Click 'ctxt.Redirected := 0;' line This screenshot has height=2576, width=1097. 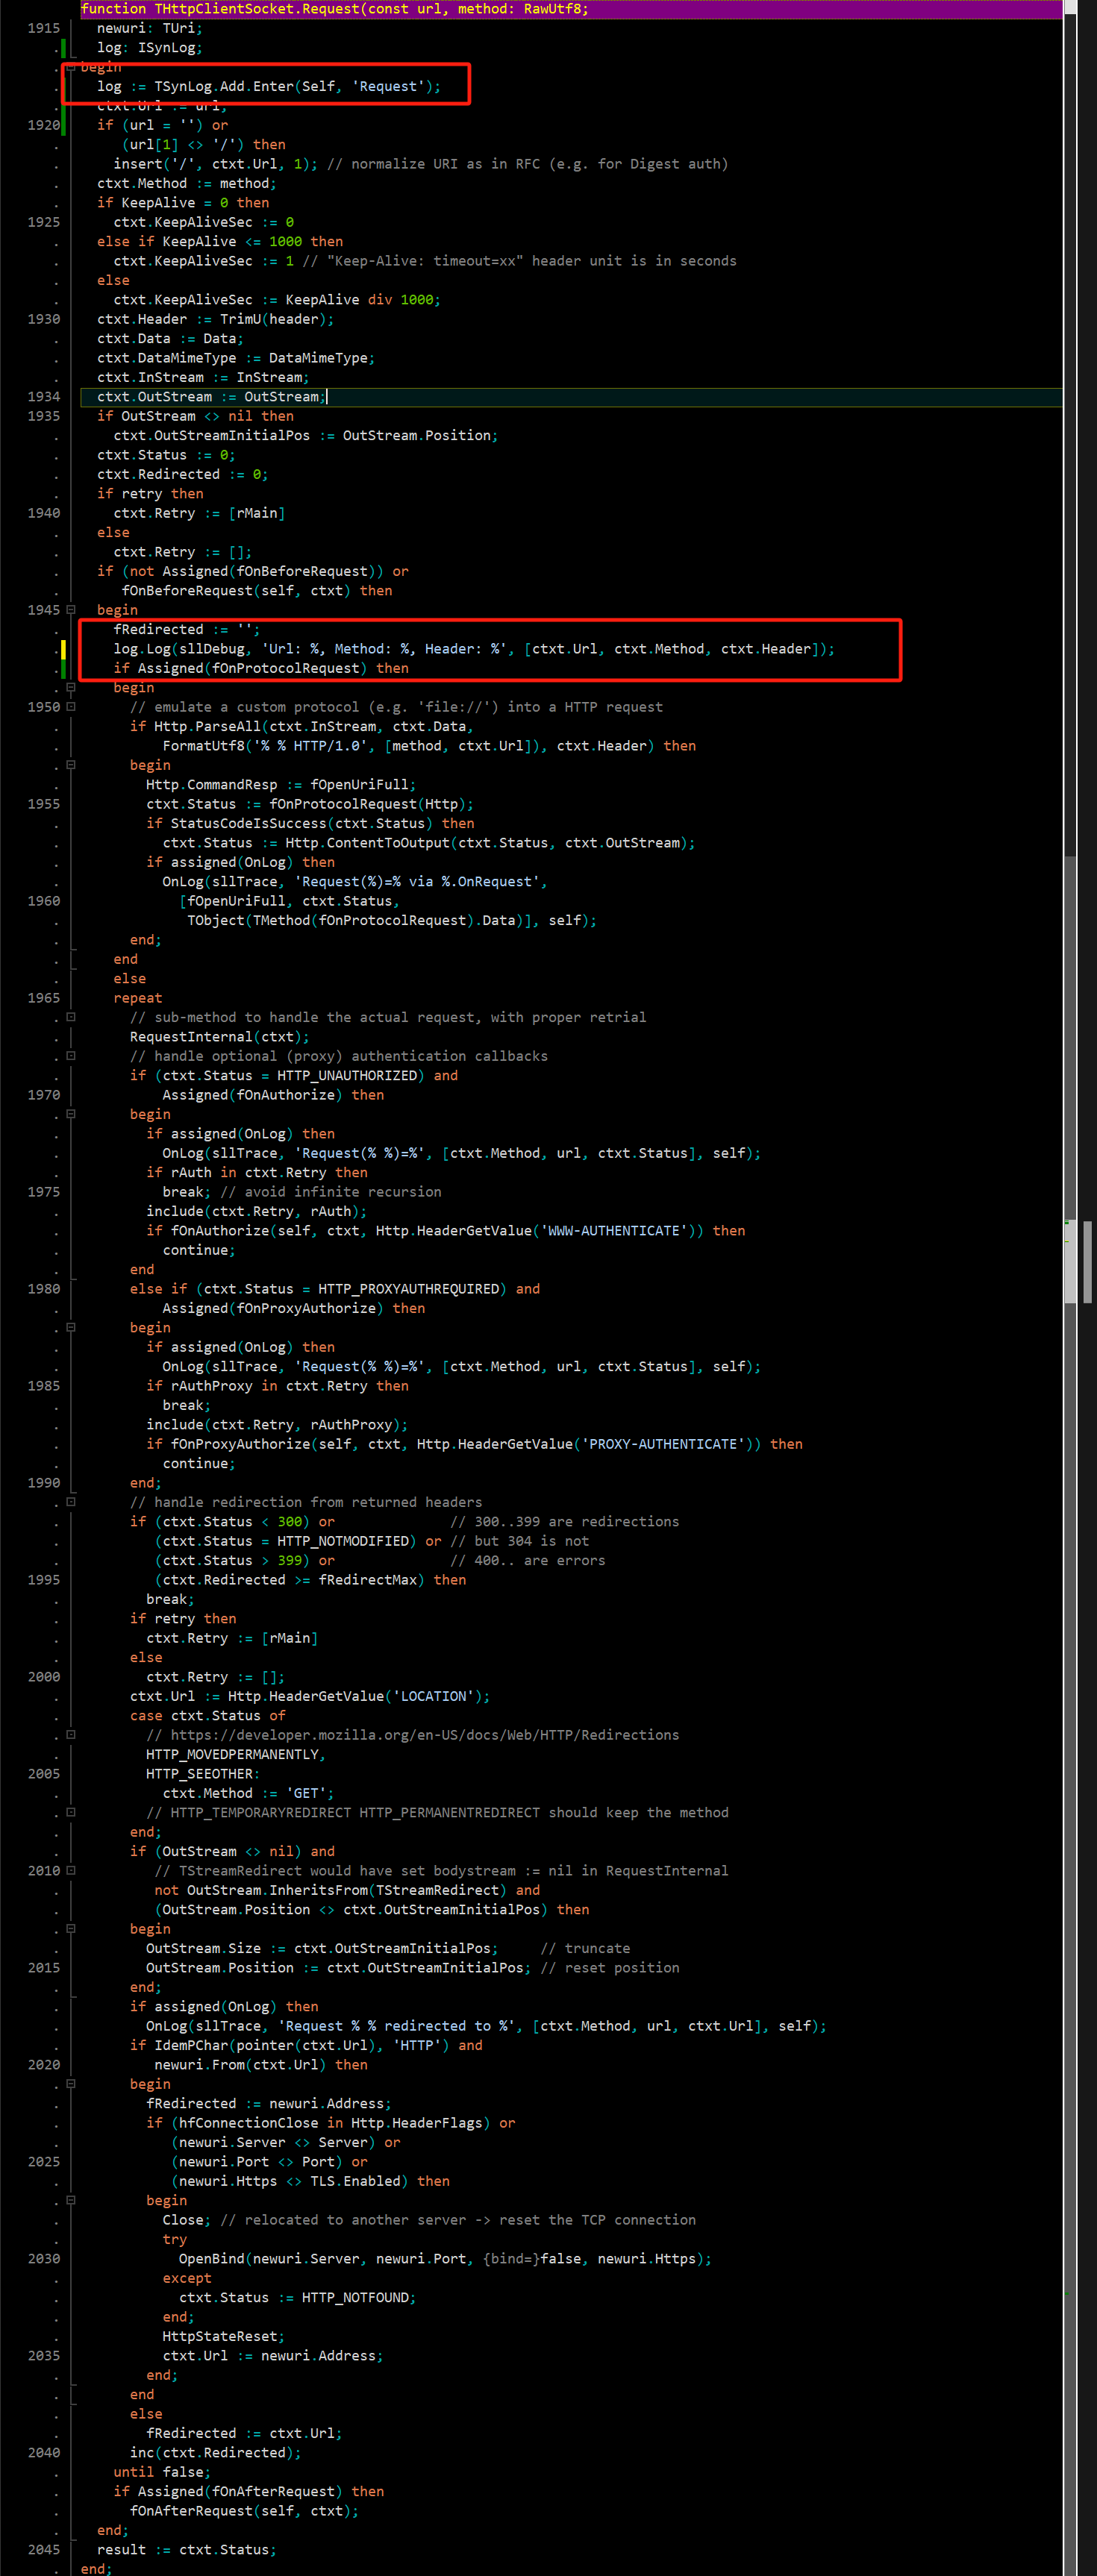click(183, 475)
